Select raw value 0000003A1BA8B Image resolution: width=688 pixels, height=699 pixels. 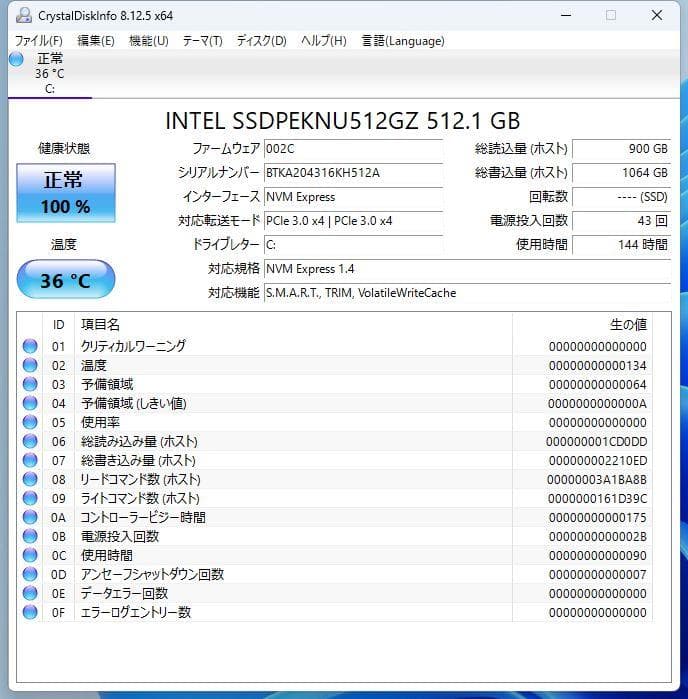(597, 480)
